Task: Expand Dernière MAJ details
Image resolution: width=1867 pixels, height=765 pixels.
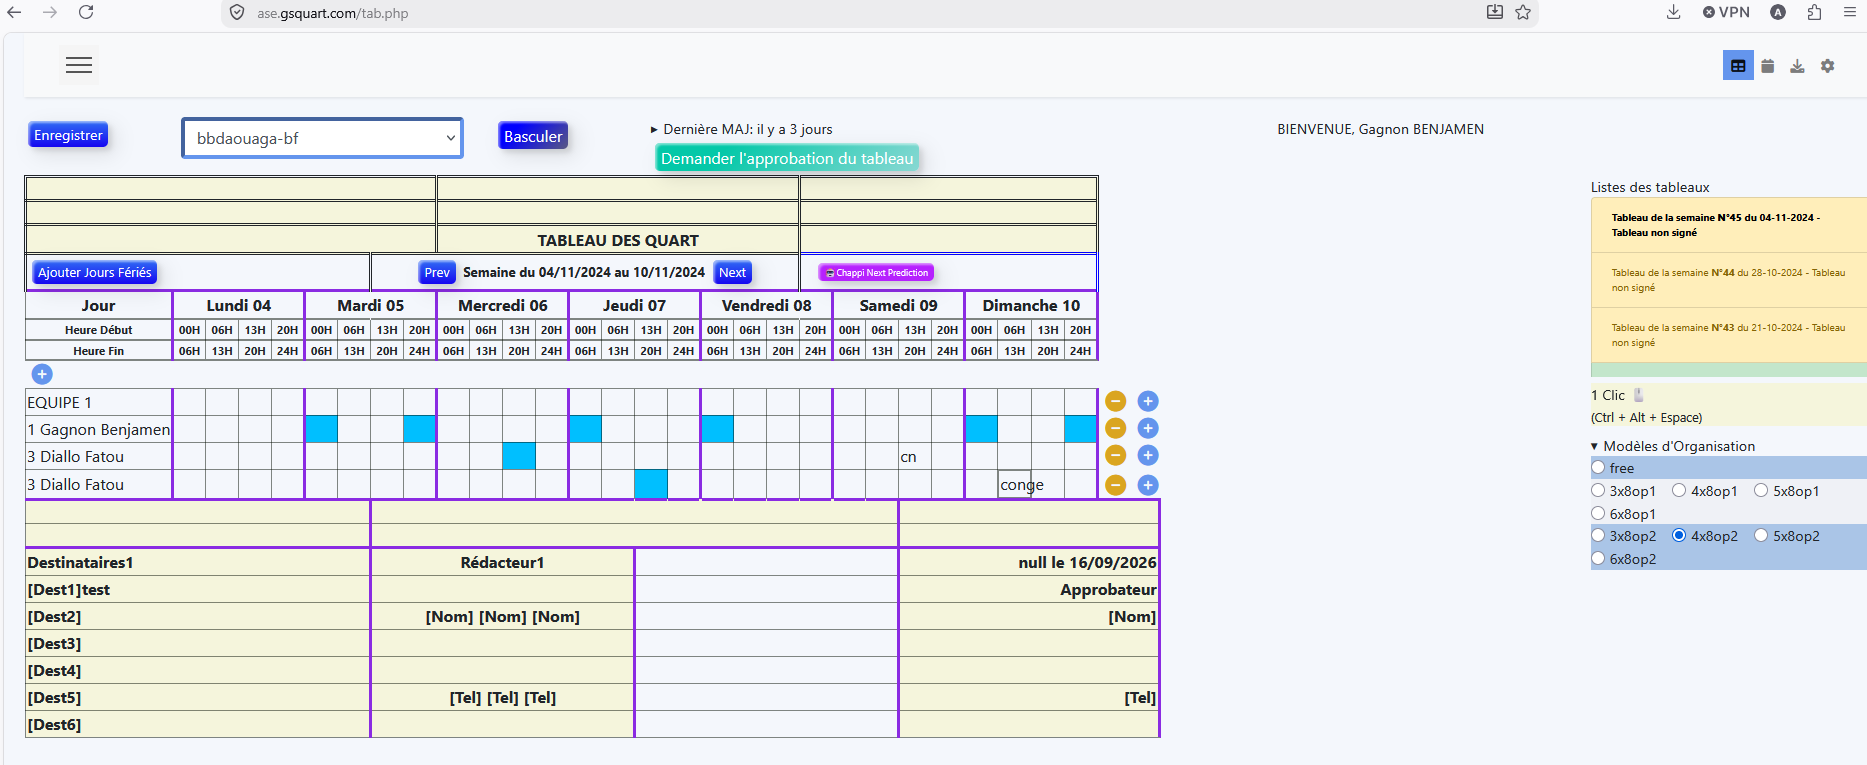Action: pos(741,129)
